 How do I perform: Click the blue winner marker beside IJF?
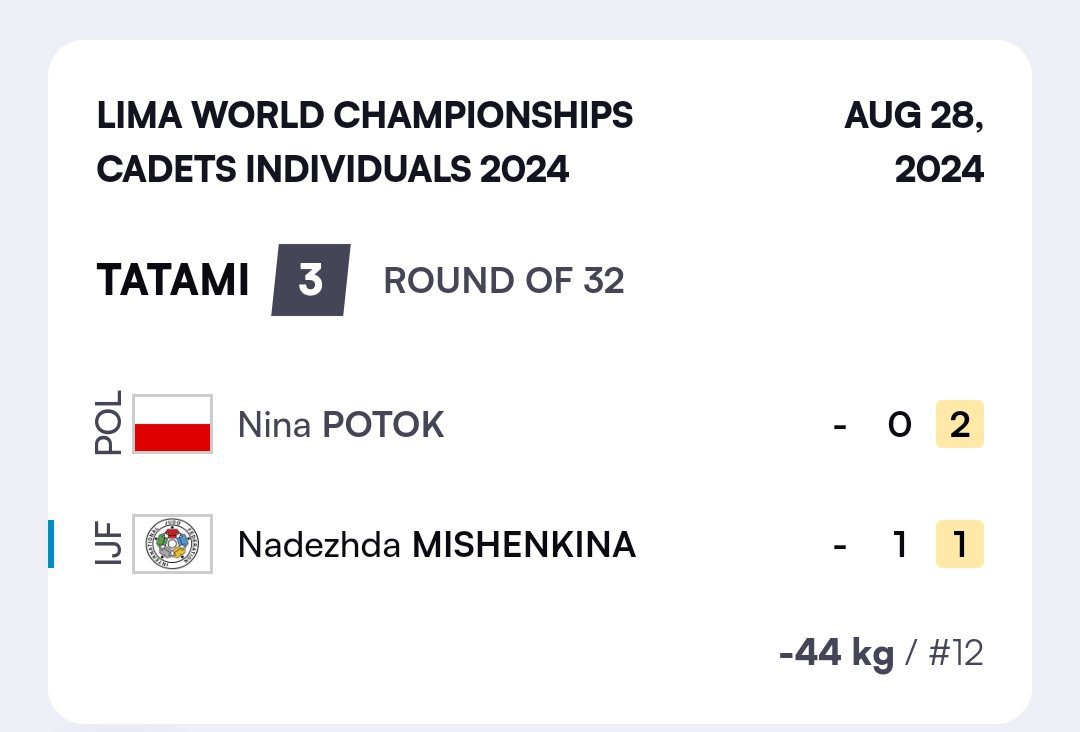pyautogui.click(x=51, y=544)
